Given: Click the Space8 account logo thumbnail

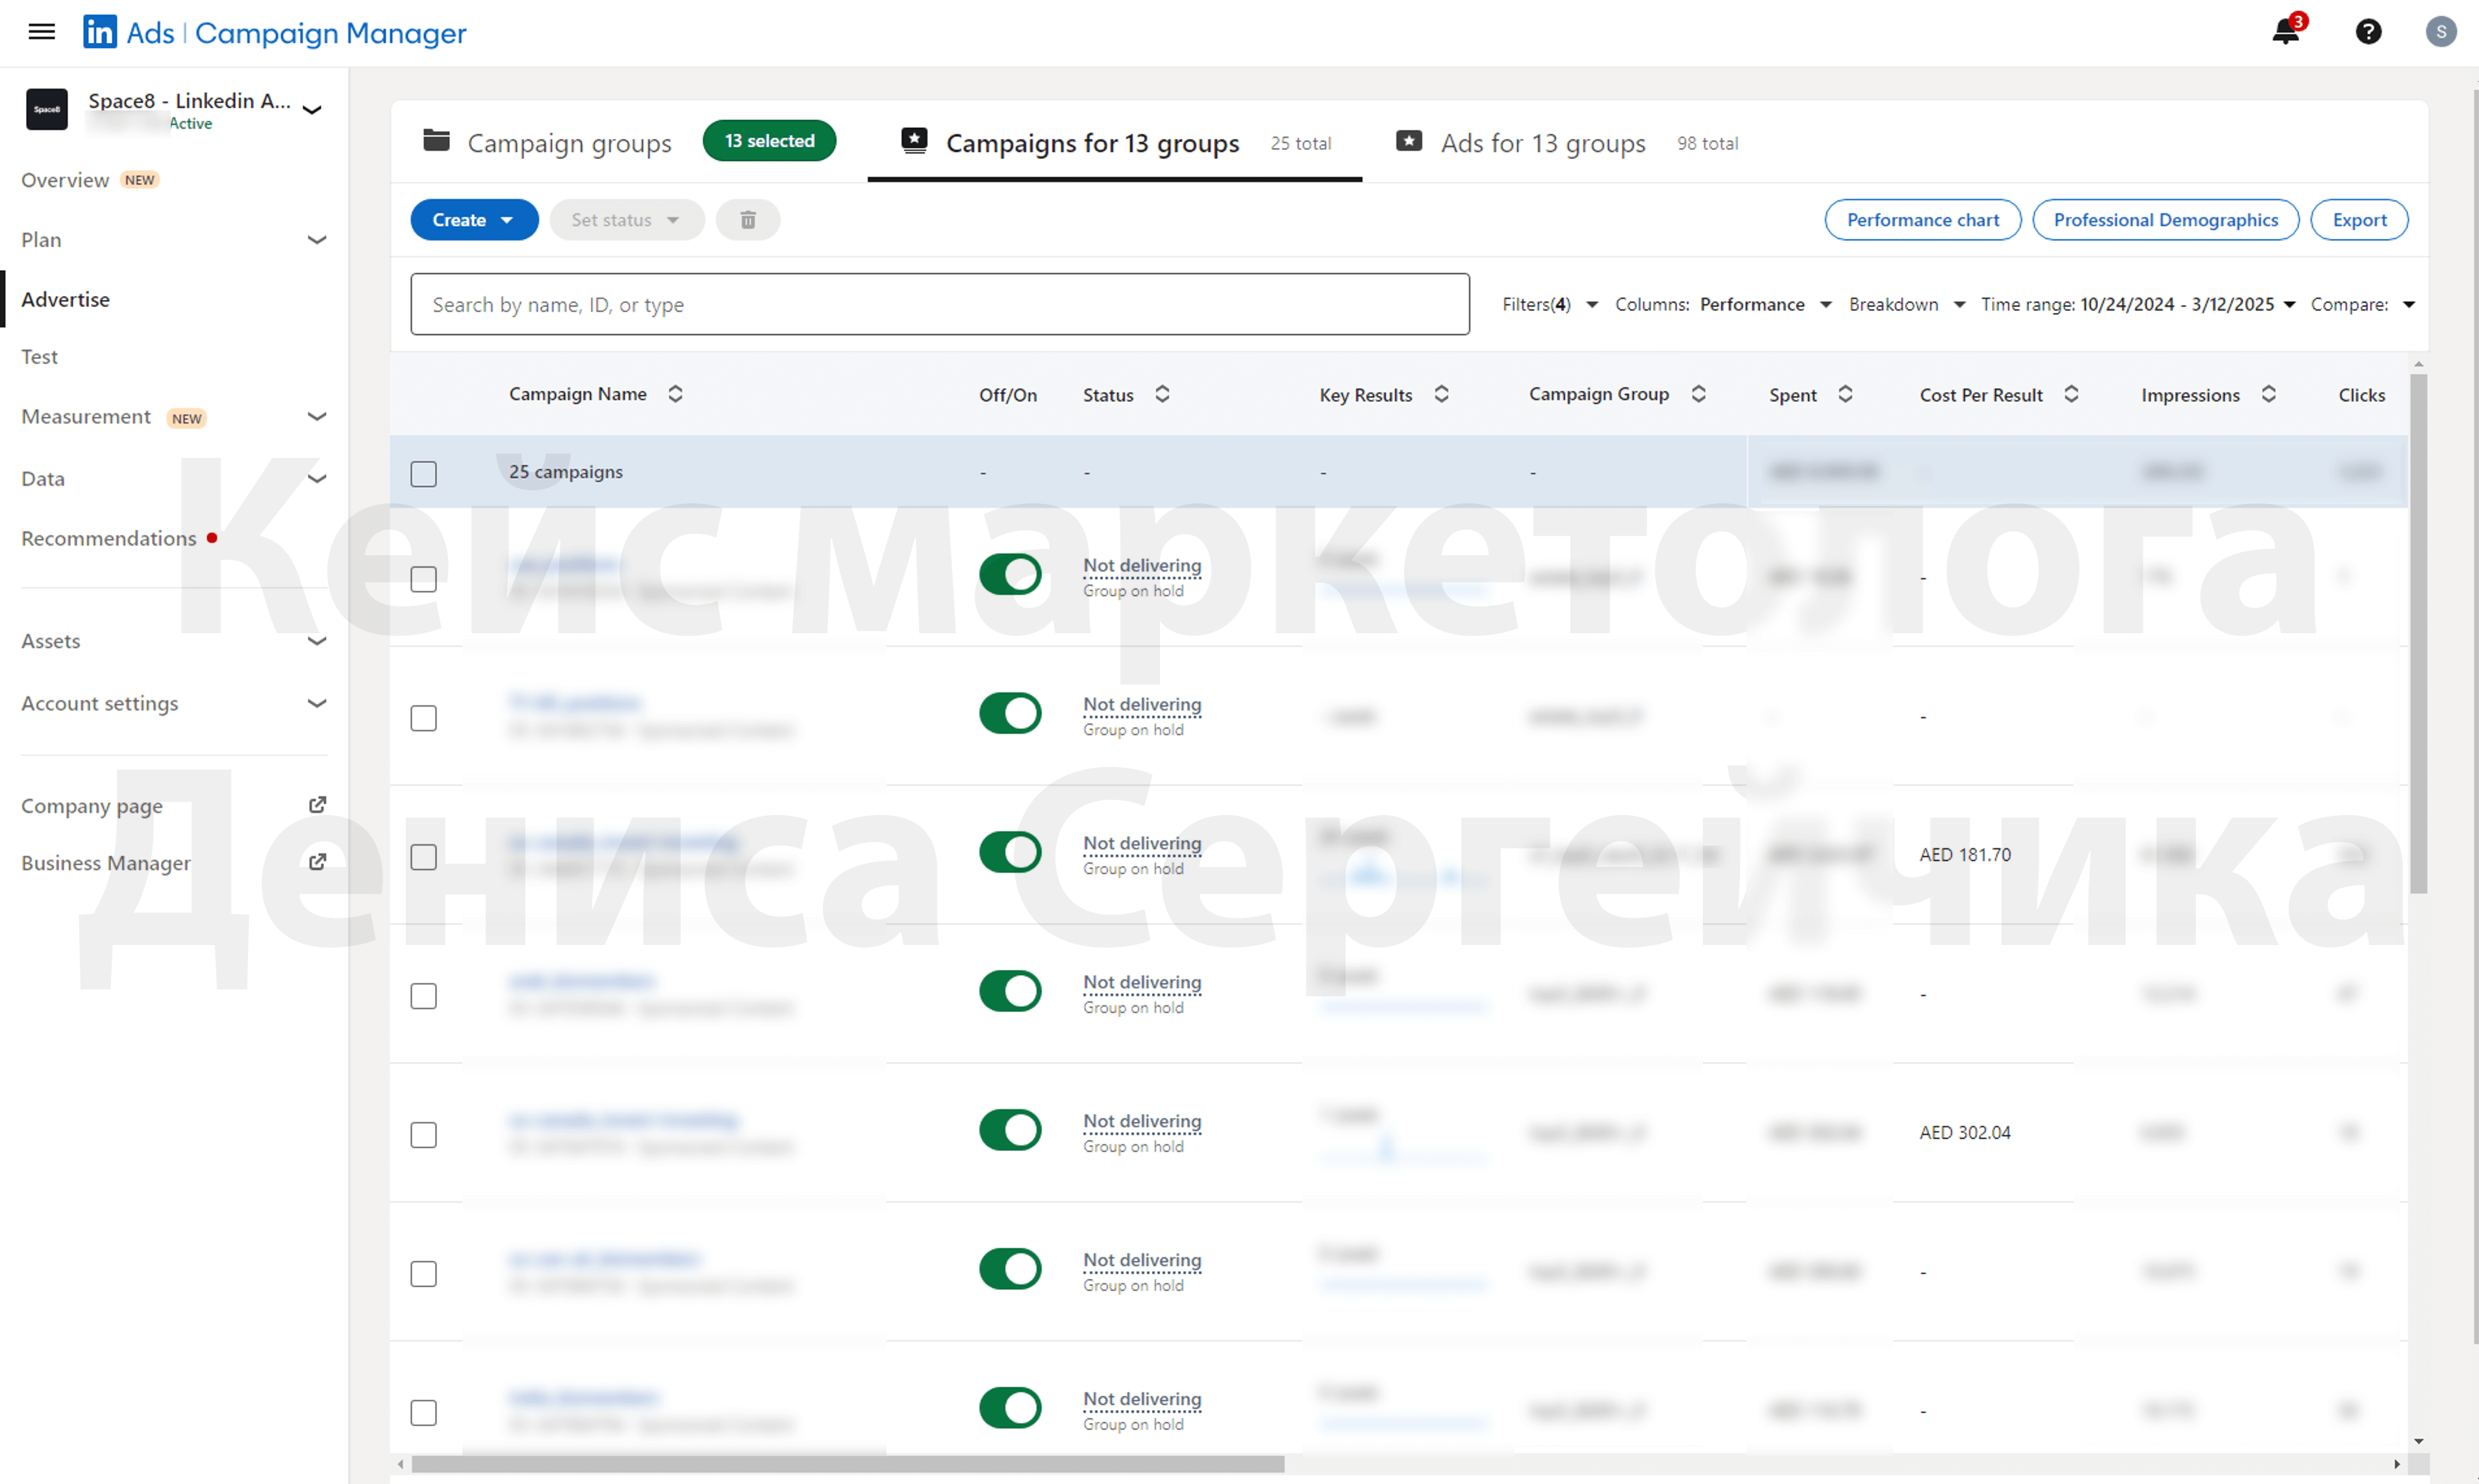Looking at the screenshot, I should pyautogui.click(x=47, y=109).
